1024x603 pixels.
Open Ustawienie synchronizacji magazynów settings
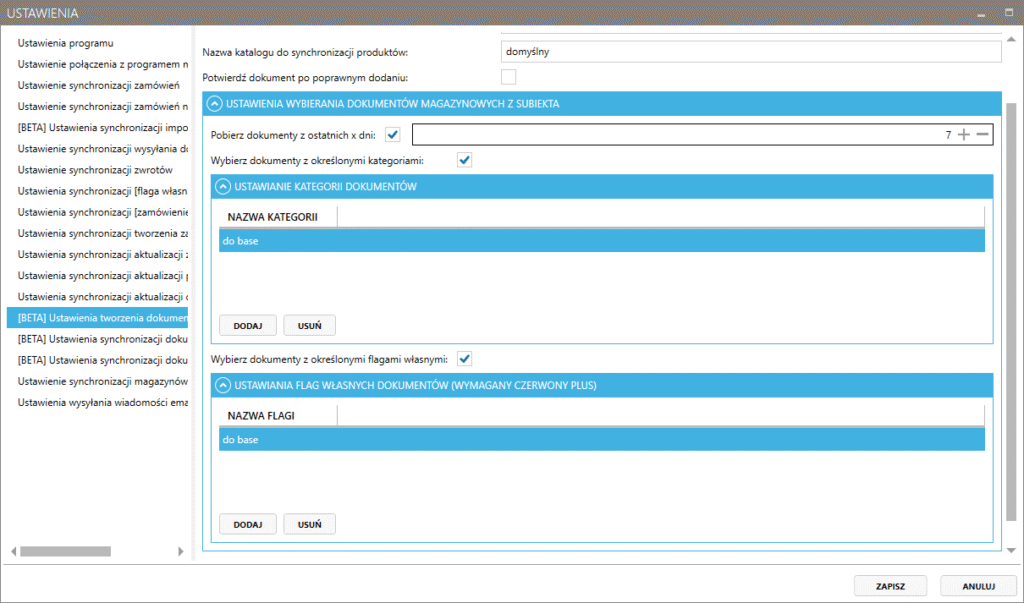point(102,381)
